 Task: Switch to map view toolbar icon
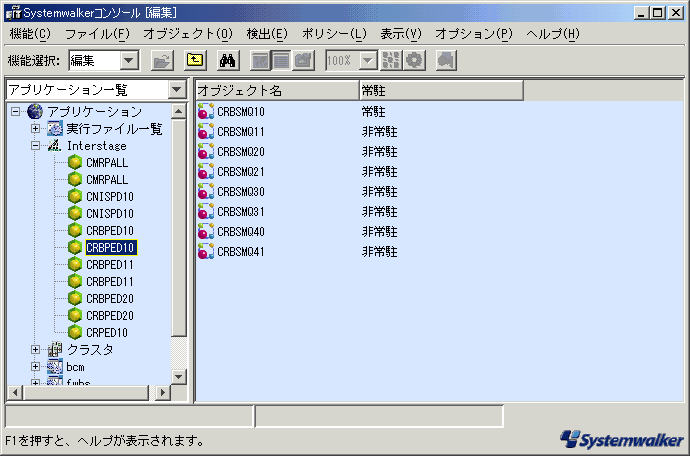pyautogui.click(x=261, y=60)
